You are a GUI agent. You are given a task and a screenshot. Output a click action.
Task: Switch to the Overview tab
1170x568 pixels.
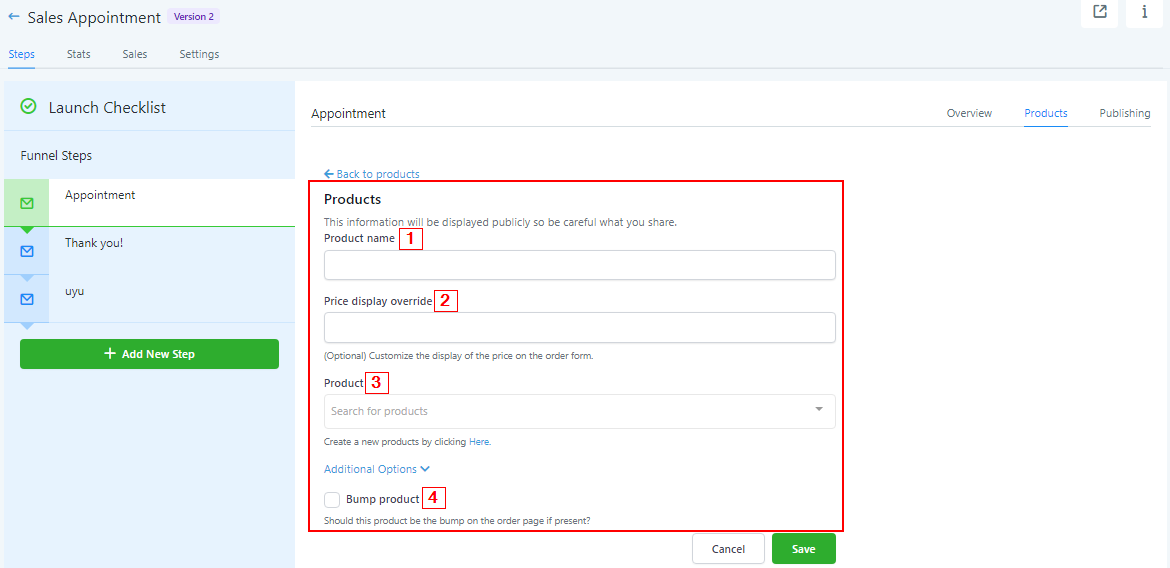click(x=969, y=113)
